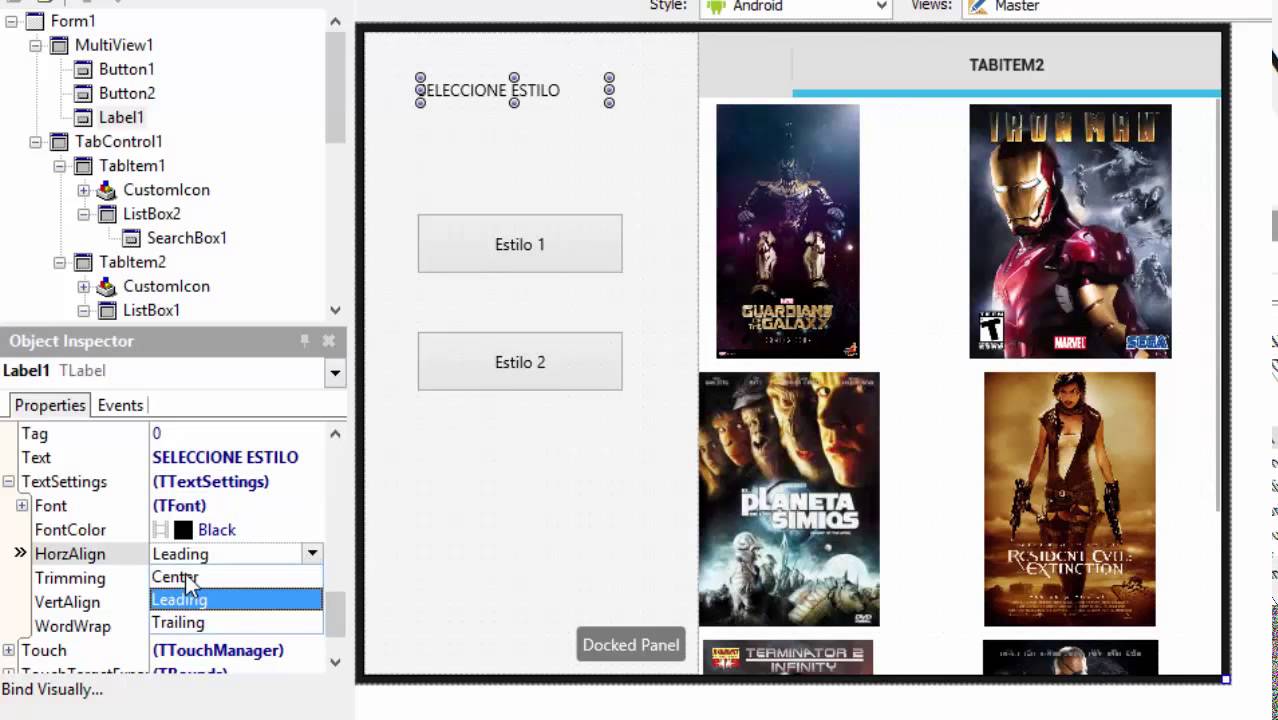Screen dimensions: 1278x720
Task: Click the Android icon in Style selector
Action: pos(715,6)
